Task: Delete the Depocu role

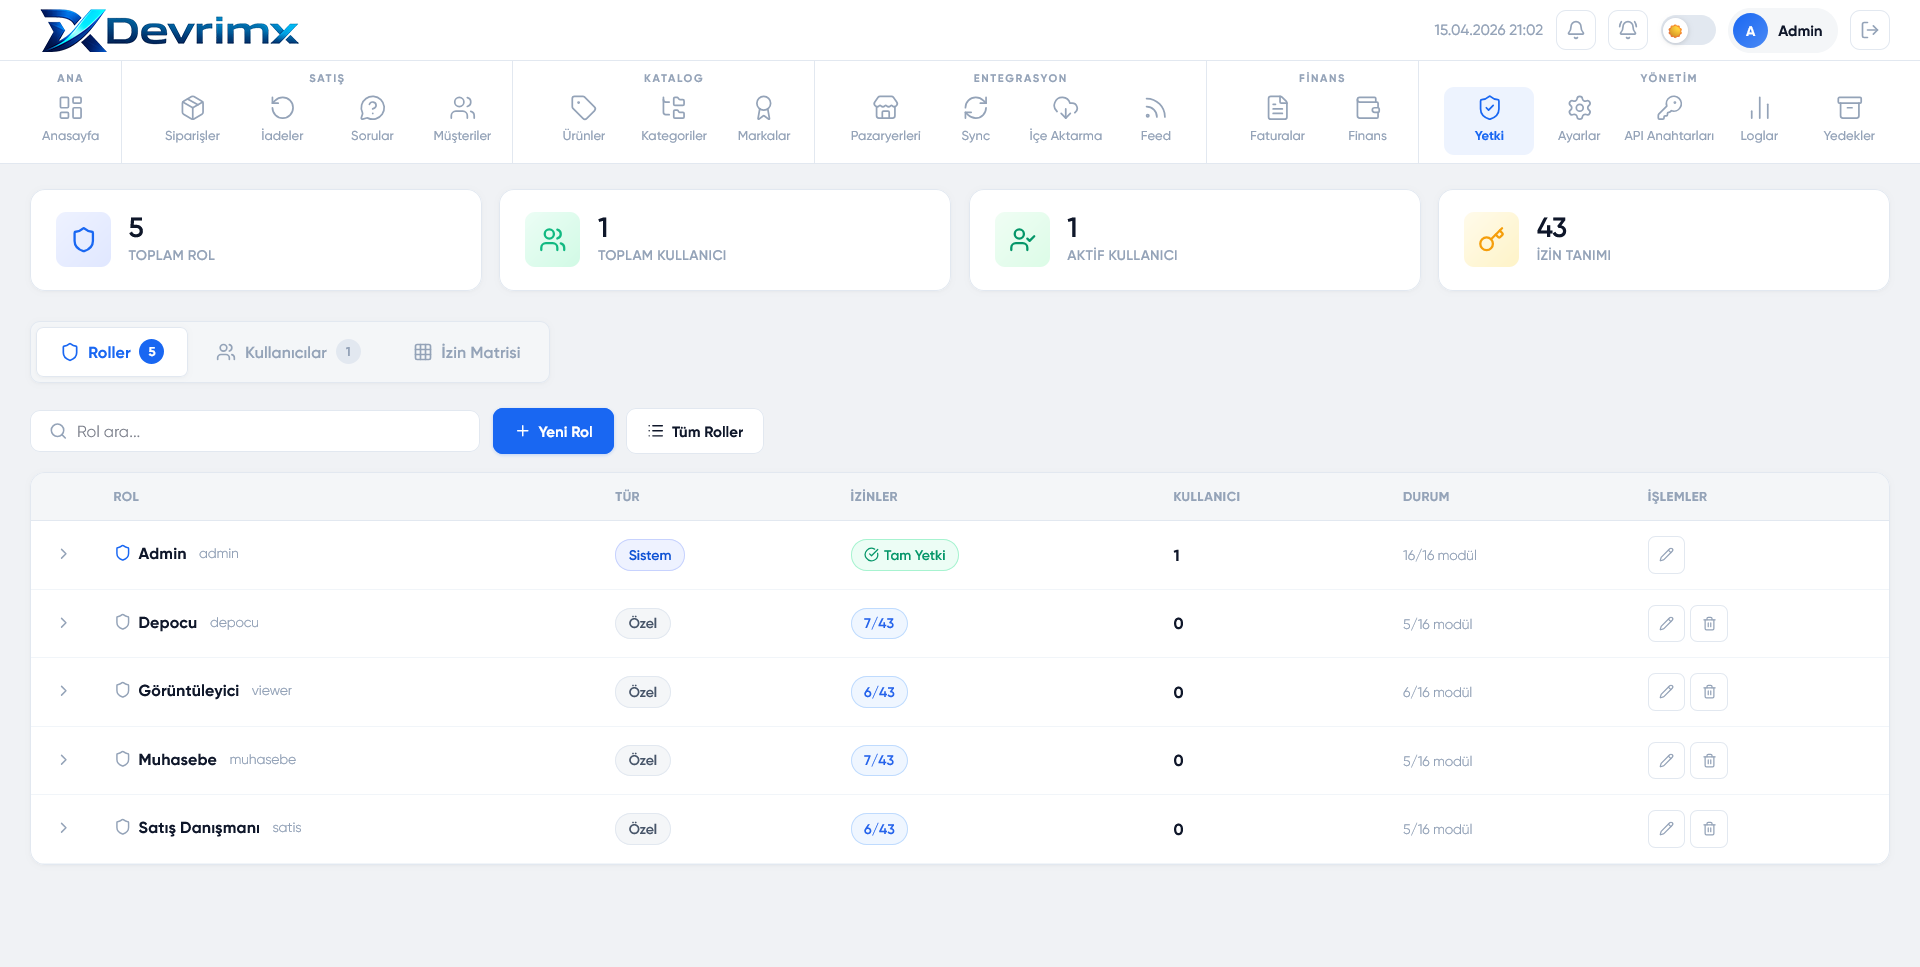Action: [x=1709, y=624]
